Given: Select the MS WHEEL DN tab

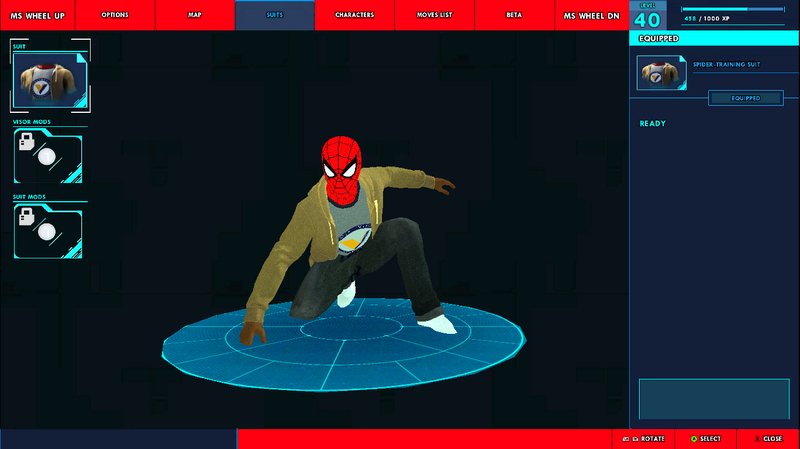Looking at the screenshot, I should click(591, 15).
